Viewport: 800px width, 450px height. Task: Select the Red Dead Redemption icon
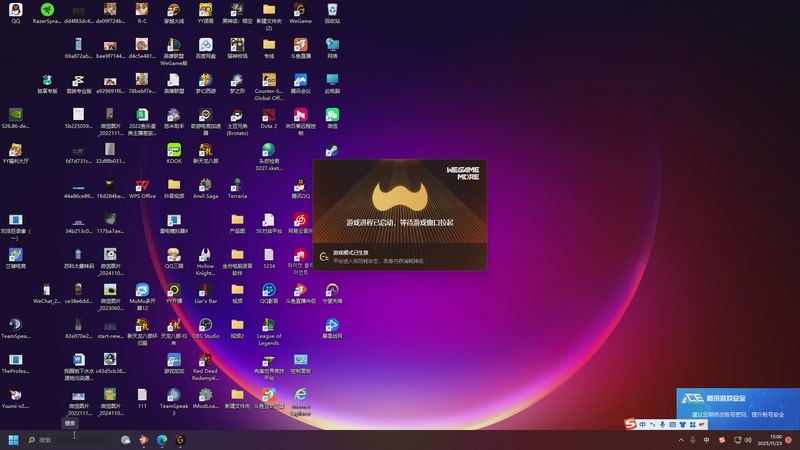click(206, 367)
